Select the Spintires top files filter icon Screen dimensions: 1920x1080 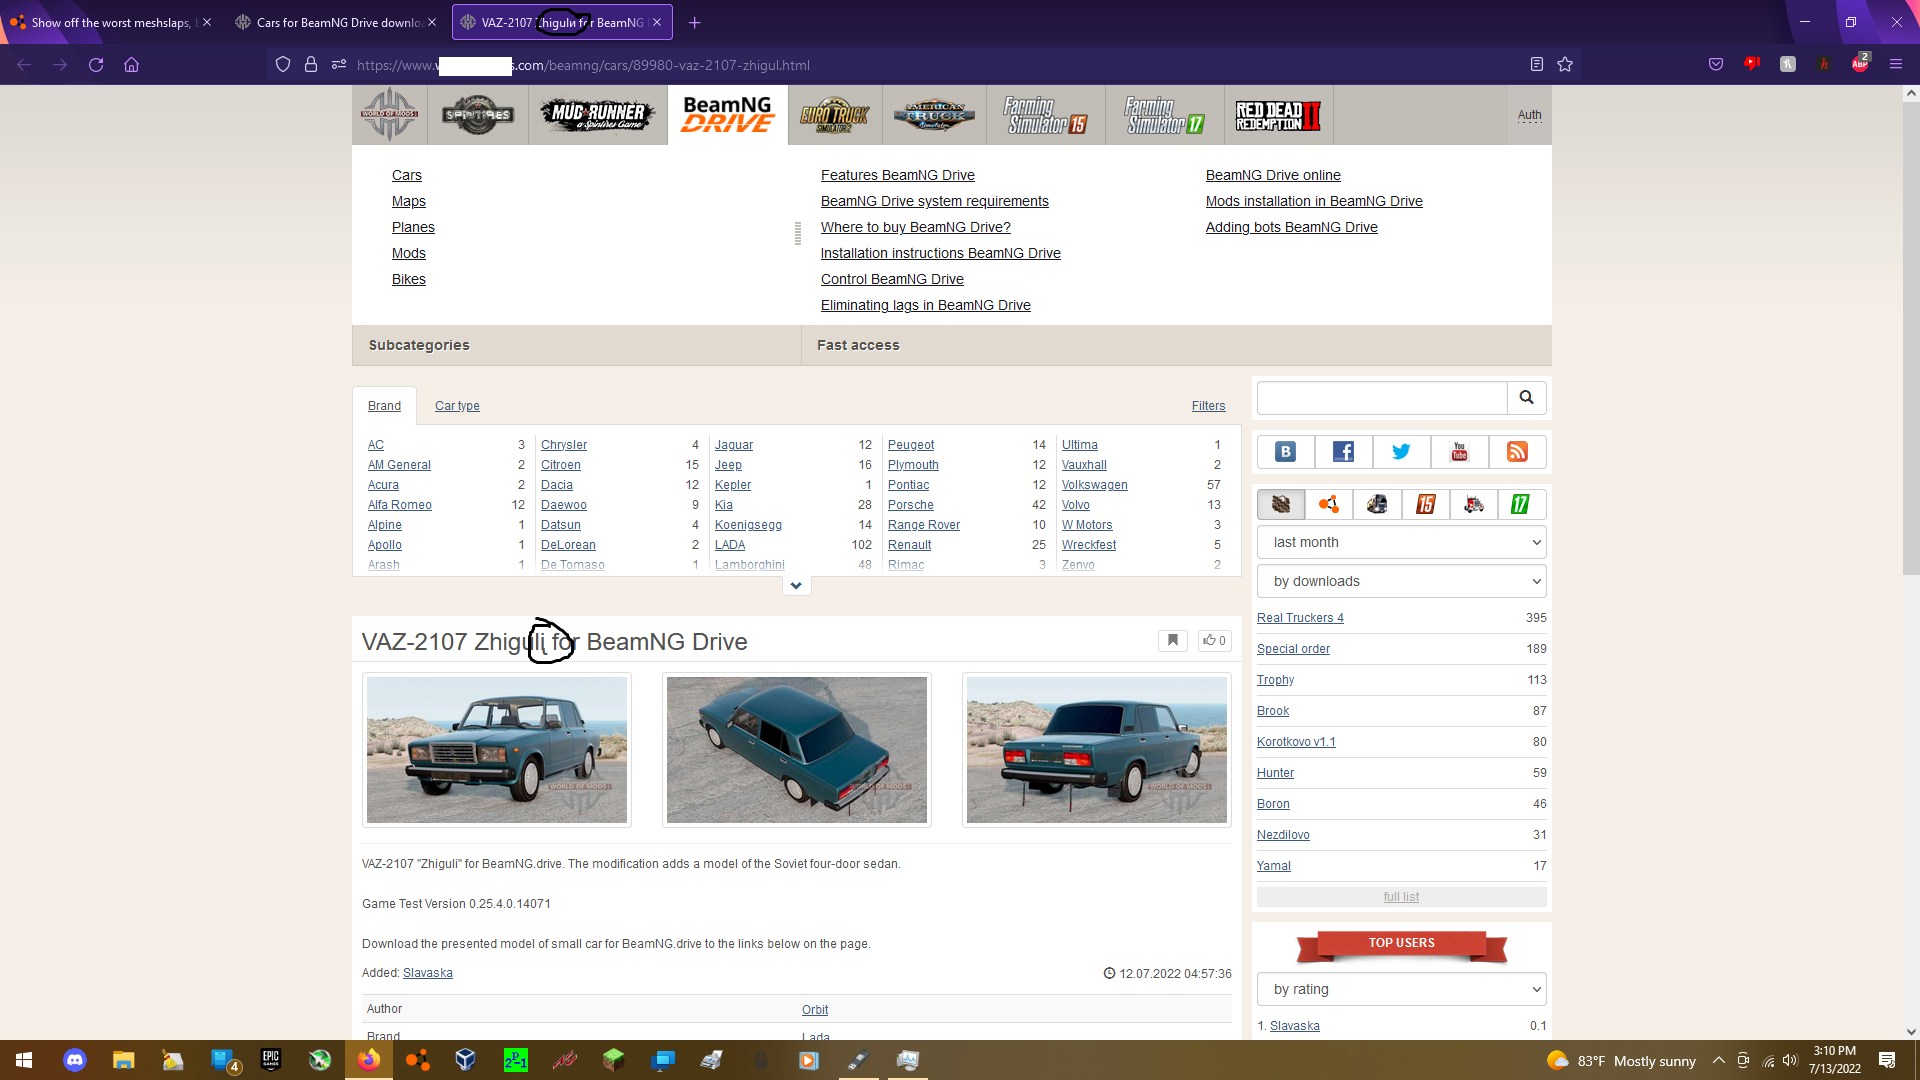[1281, 504]
